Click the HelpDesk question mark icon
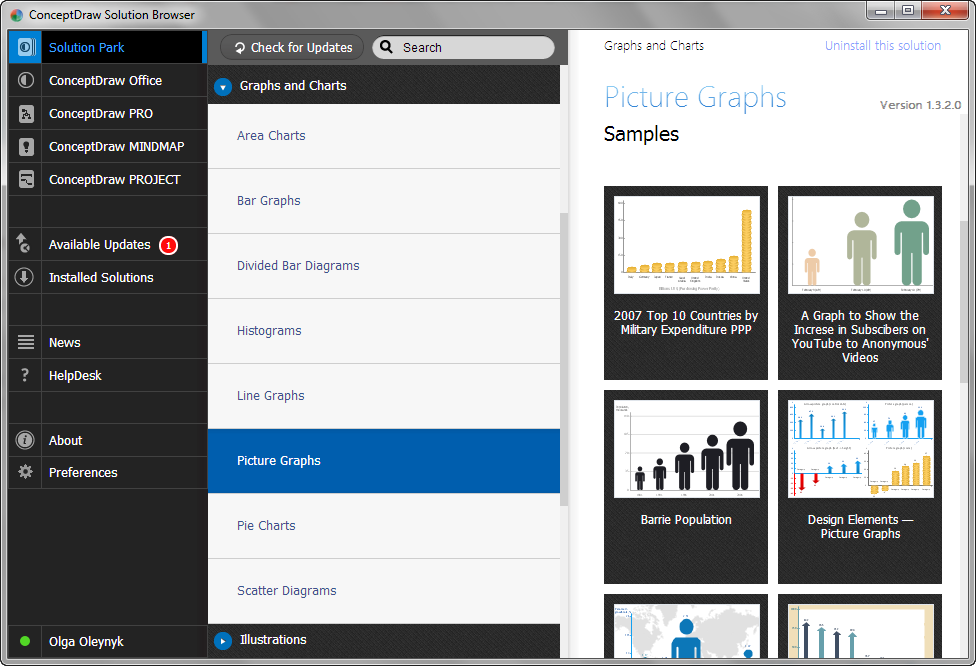The width and height of the screenshot is (976, 666). (x=25, y=375)
